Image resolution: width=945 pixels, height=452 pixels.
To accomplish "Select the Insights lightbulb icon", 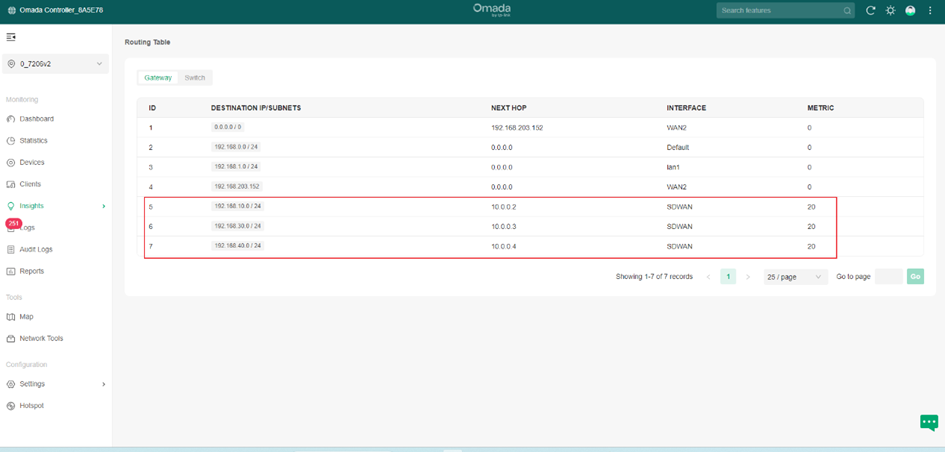I will pyautogui.click(x=10, y=206).
